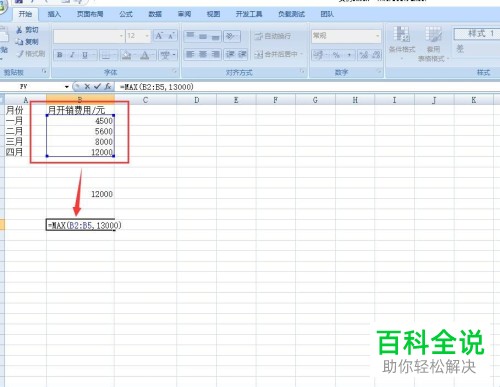The height and width of the screenshot is (387, 500).
Task: Open the Name Box dropdown arrow
Action: (67, 87)
